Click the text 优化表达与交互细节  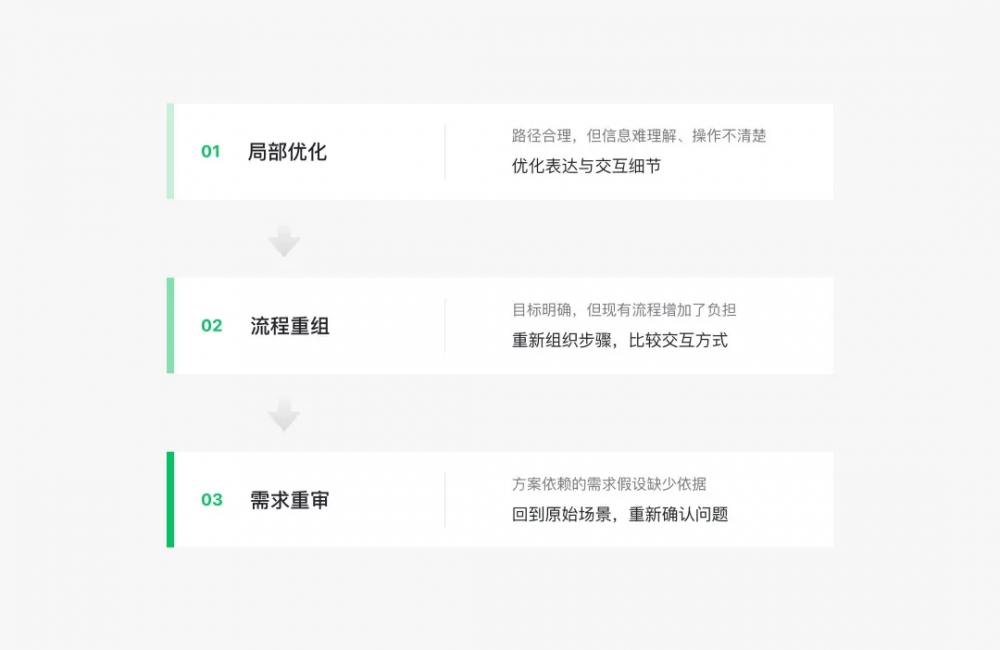(586, 166)
